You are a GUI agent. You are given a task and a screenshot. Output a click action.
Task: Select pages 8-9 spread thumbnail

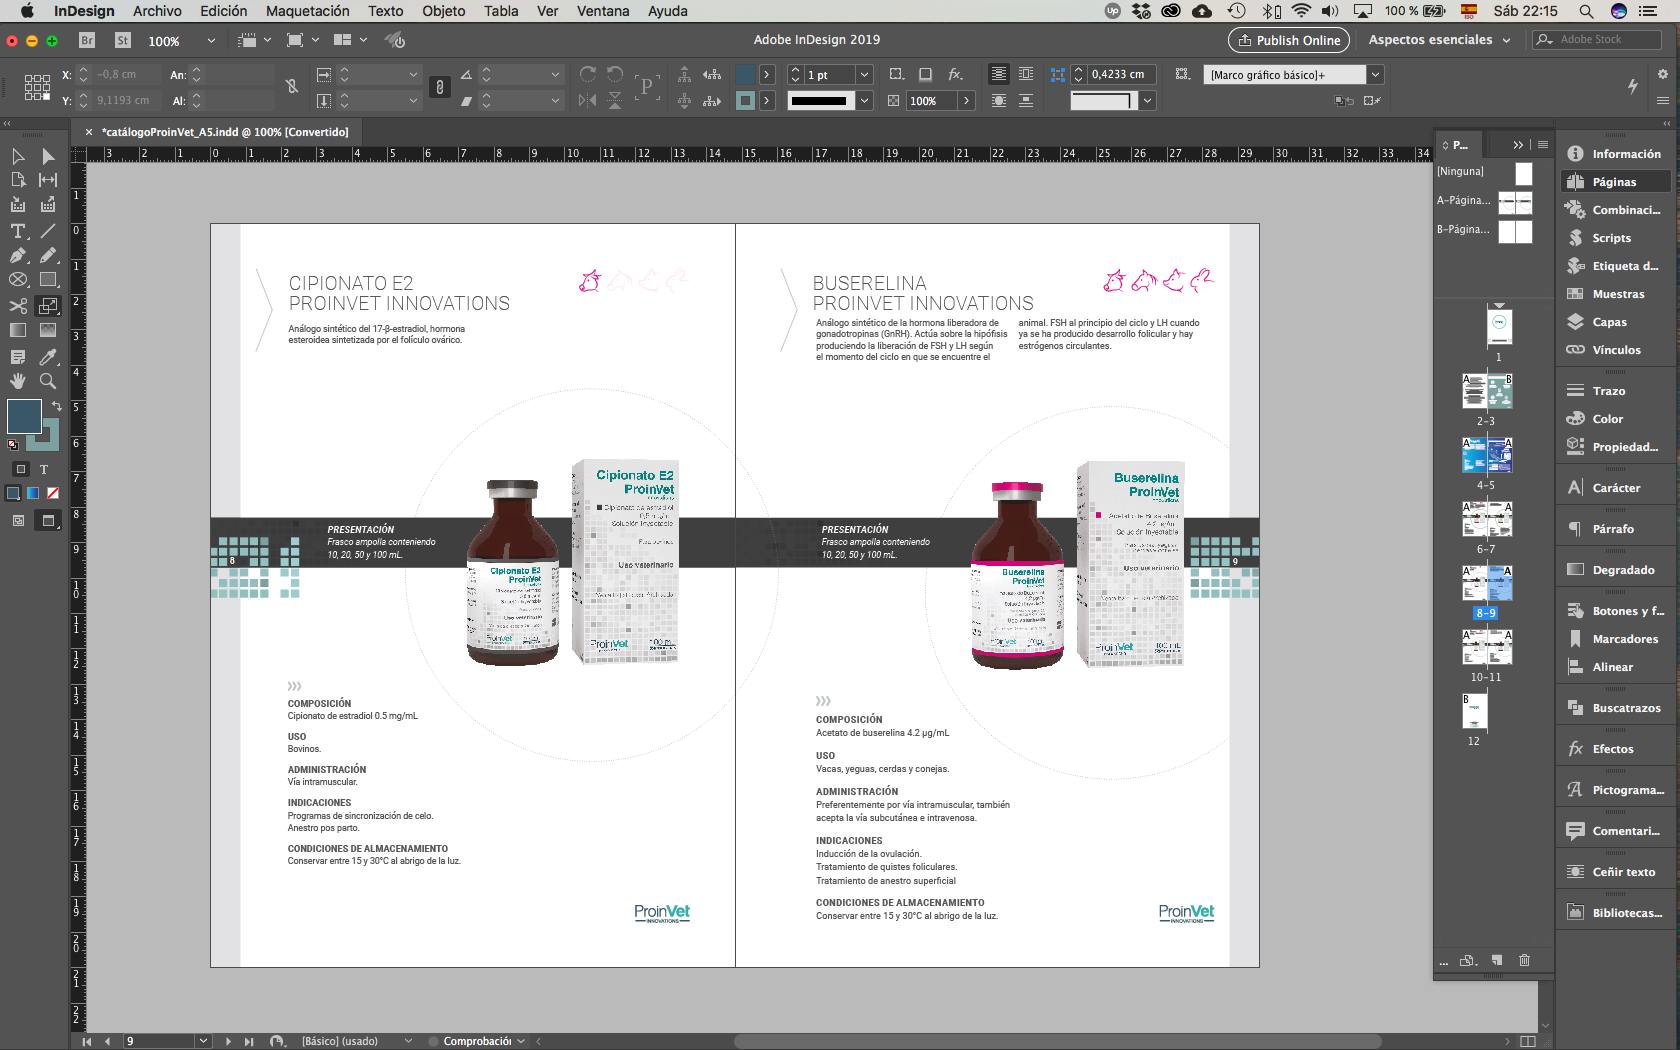[x=1487, y=583]
